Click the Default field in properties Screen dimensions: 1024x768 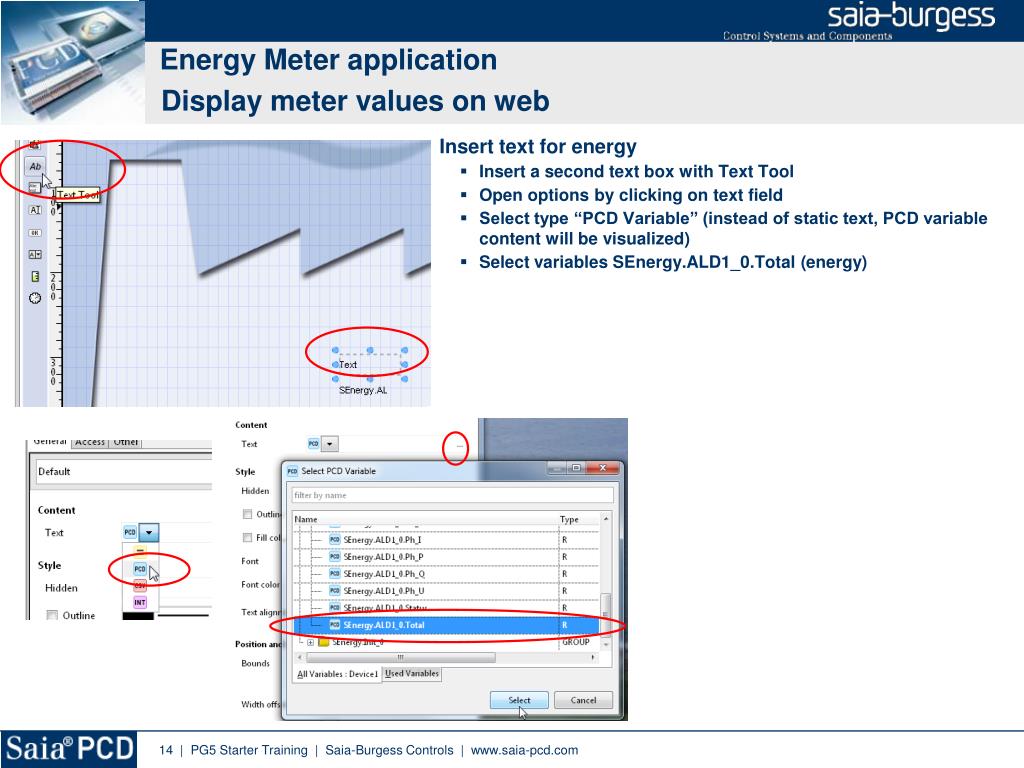(x=124, y=472)
